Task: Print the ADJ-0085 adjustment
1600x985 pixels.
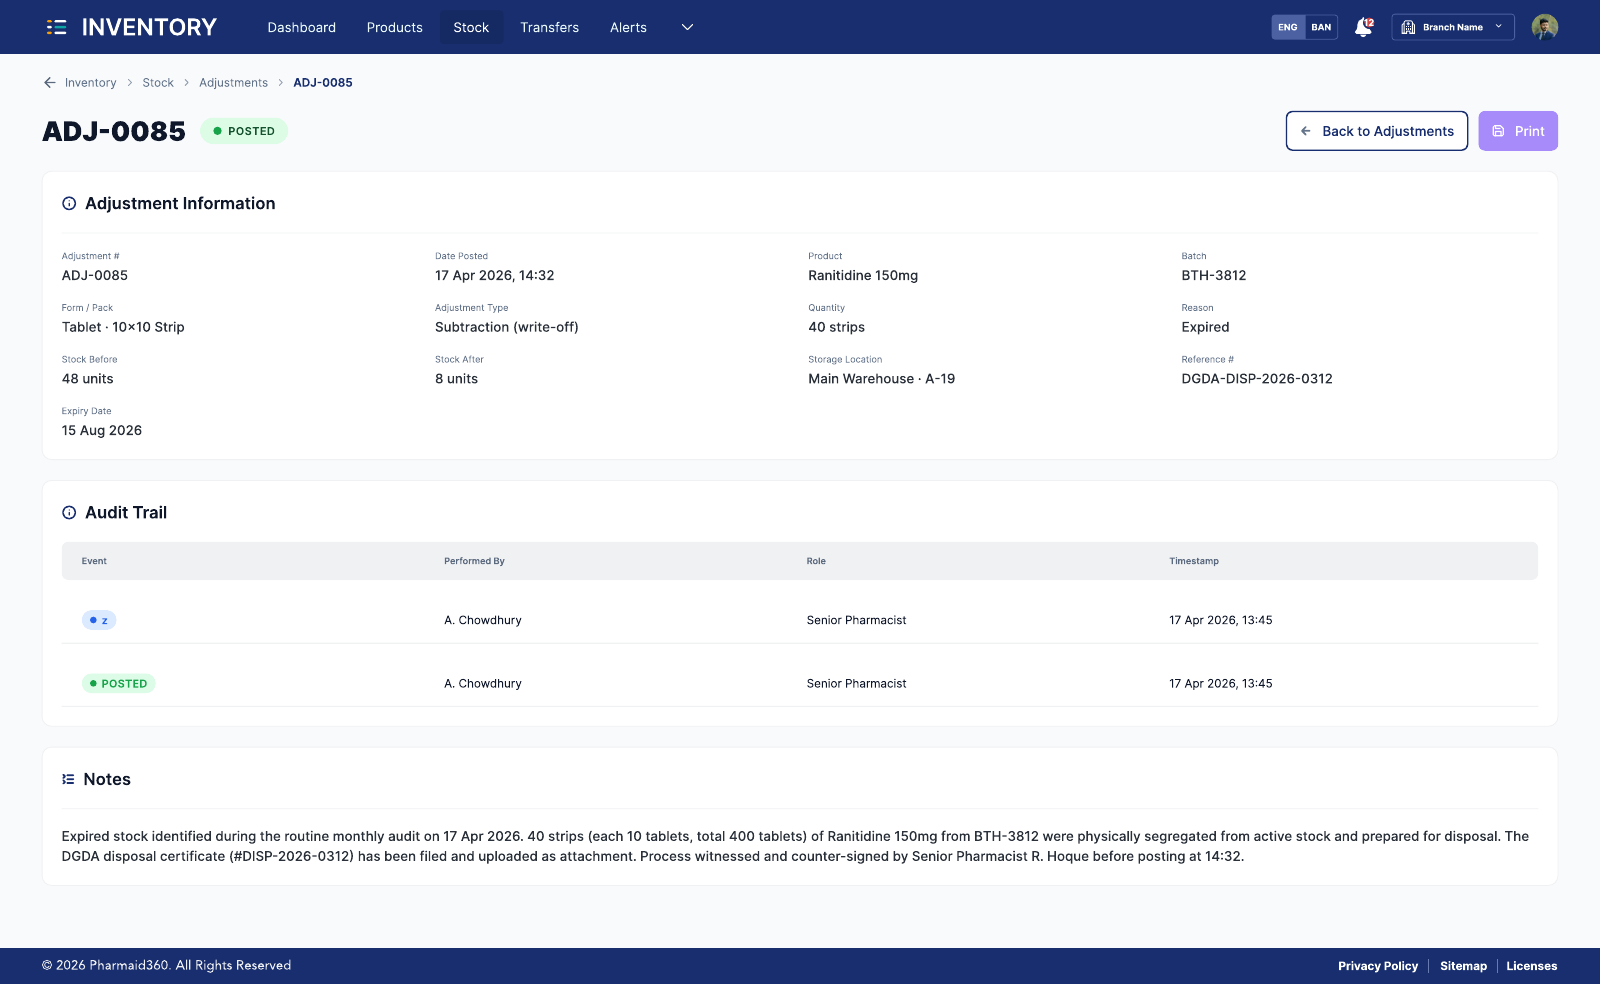Action: 1517,131
